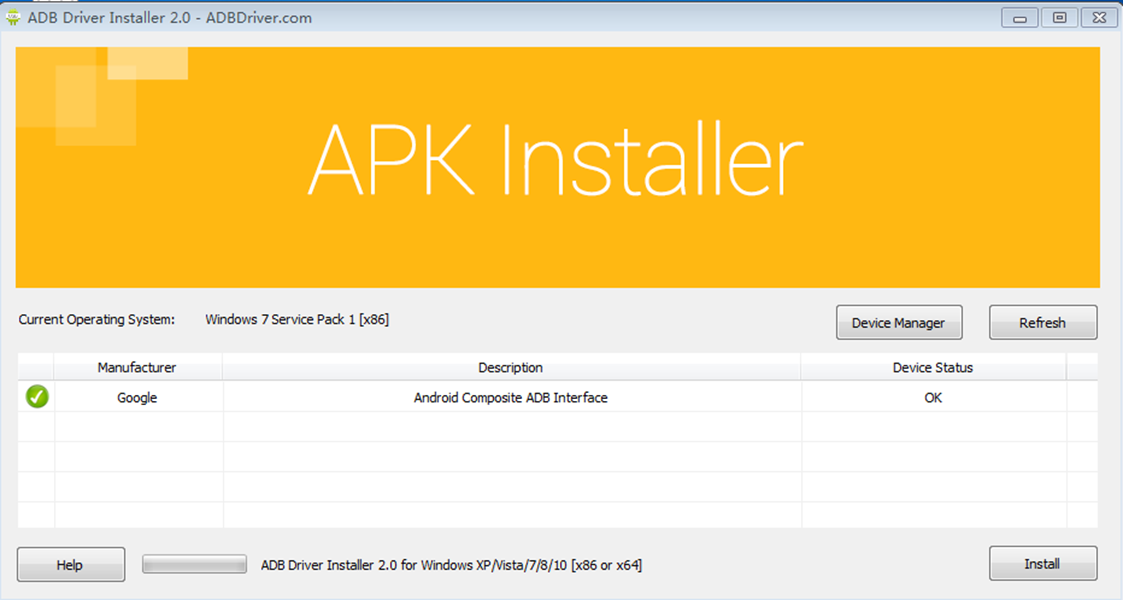Select the Android Composite ADB Interface entry
The height and width of the screenshot is (600, 1123).
click(510, 397)
